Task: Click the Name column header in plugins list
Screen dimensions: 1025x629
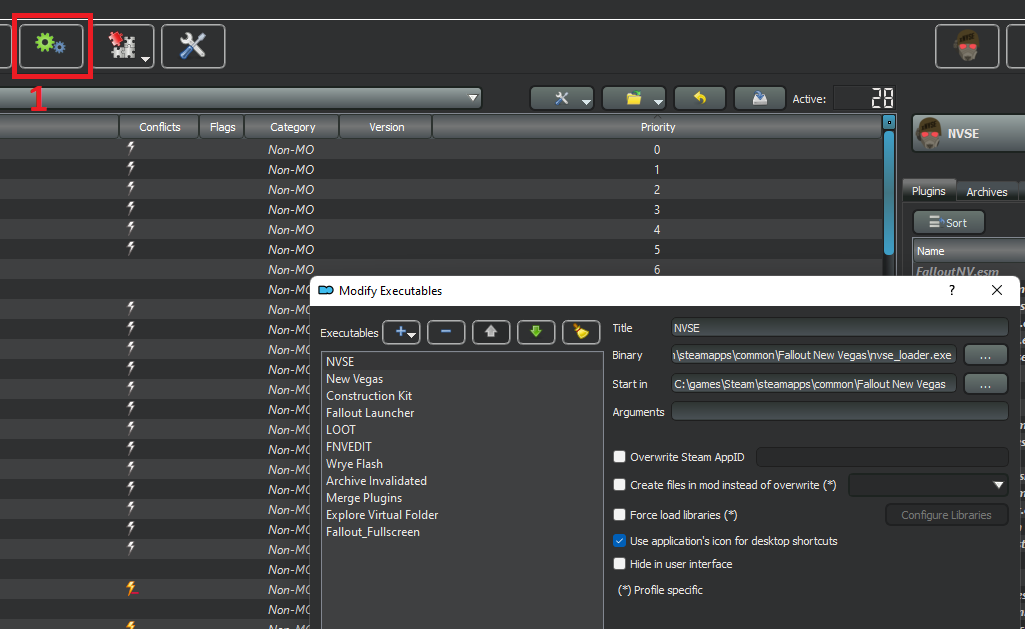Action: pos(969,251)
